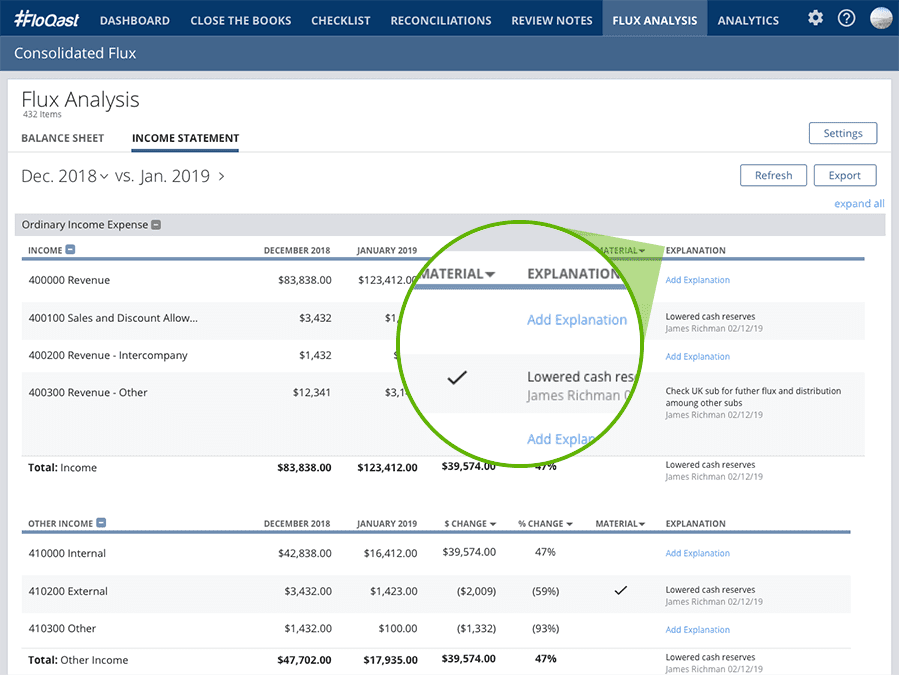900x675 pixels.
Task: Click the expand all link
Action: click(859, 204)
